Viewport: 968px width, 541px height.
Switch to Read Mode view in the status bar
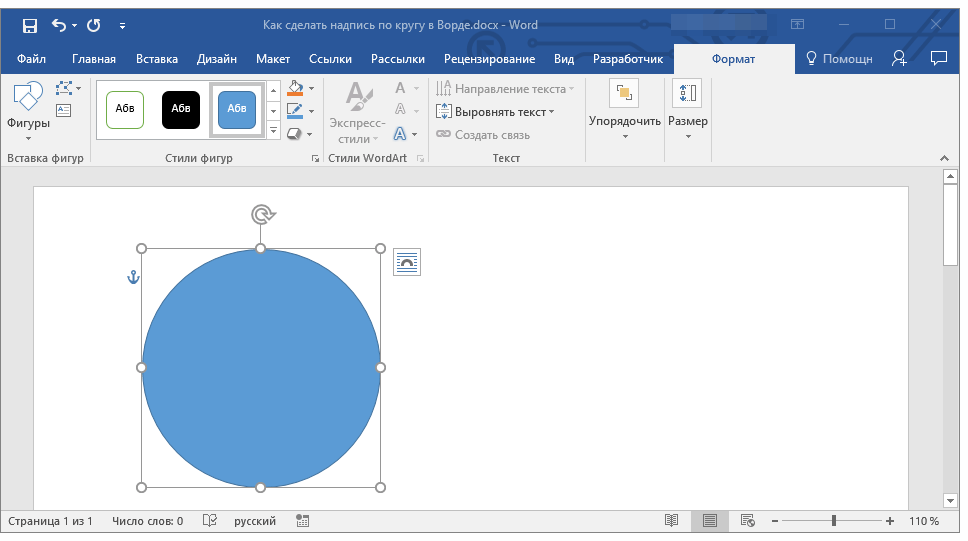[x=672, y=521]
